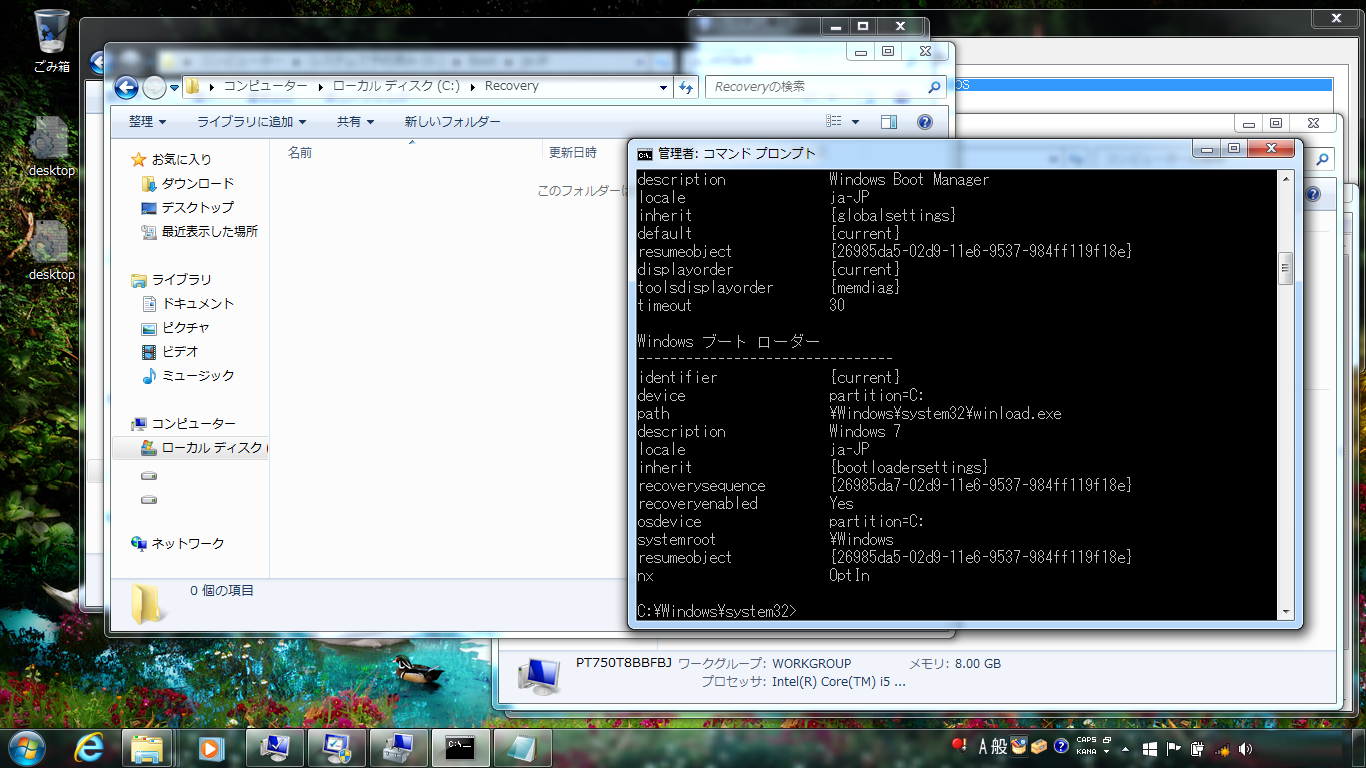Click the Windows Start orb

[26, 746]
